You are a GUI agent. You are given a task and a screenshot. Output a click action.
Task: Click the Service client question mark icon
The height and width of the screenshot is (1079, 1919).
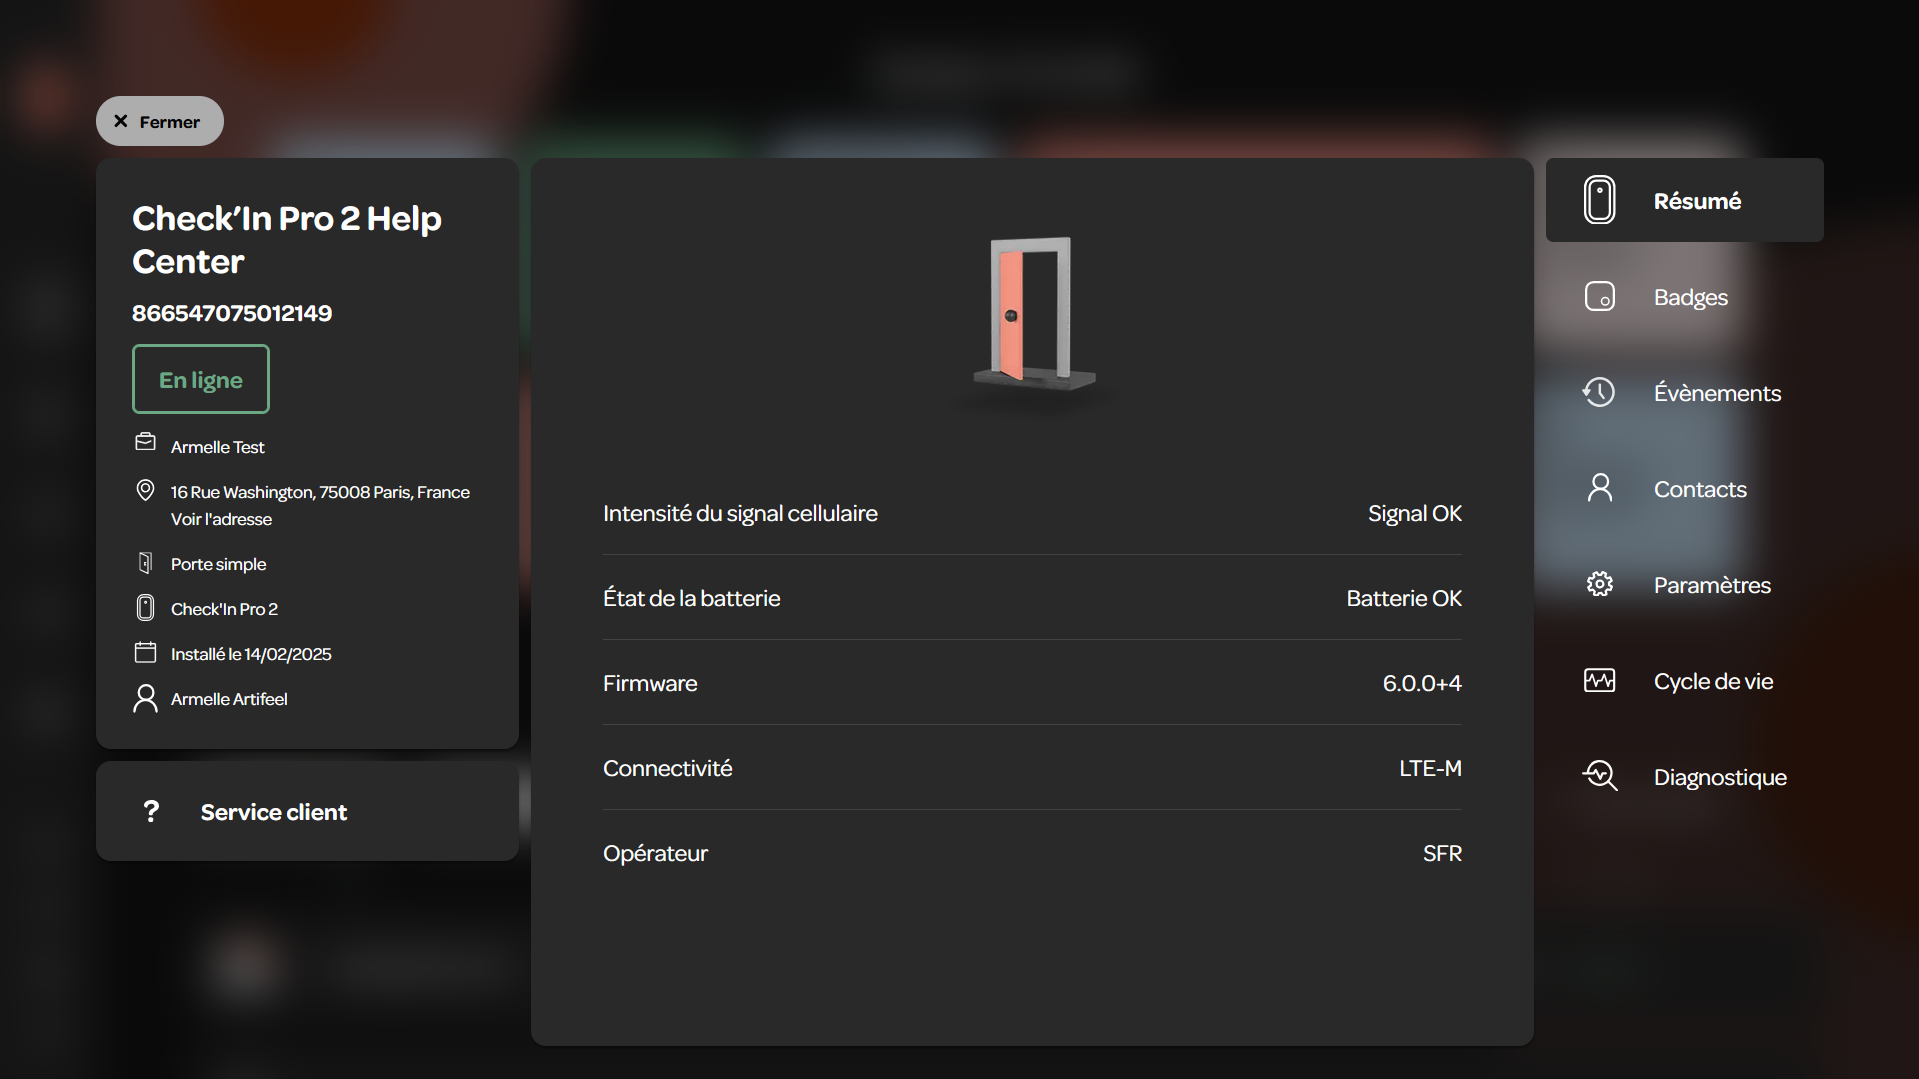(x=151, y=811)
